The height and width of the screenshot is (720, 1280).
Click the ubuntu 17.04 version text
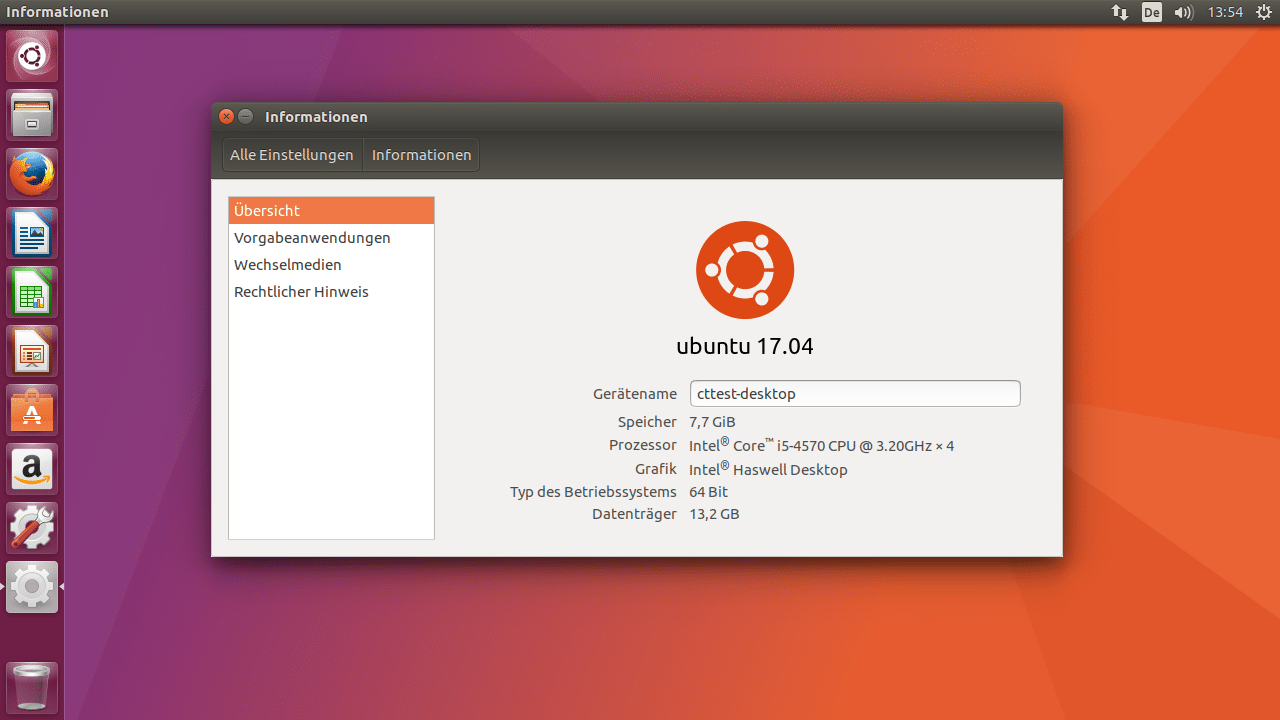point(745,347)
